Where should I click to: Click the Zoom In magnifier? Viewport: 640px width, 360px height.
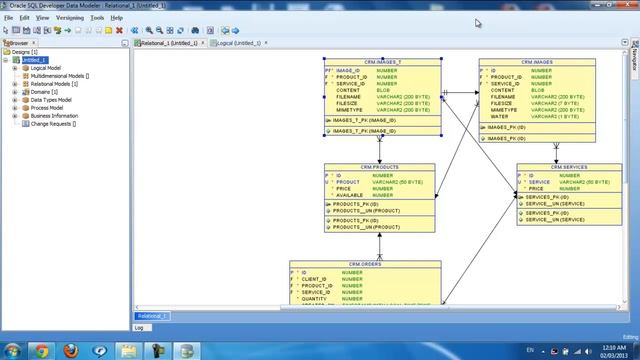pyautogui.click(x=149, y=30)
